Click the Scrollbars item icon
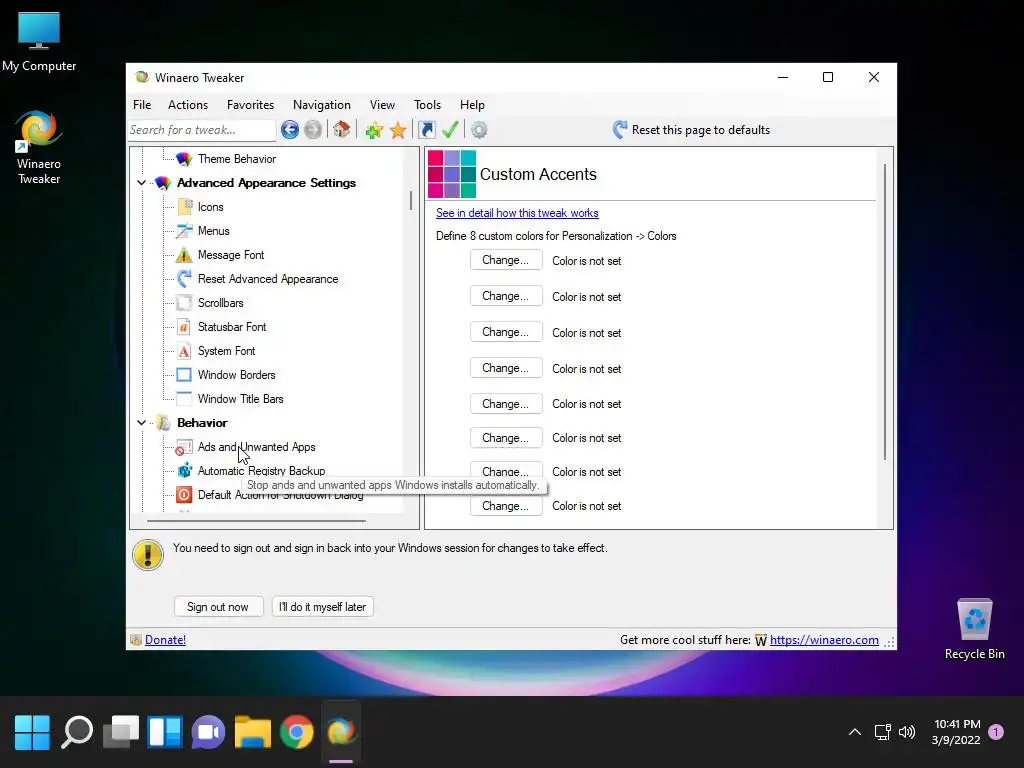 point(185,303)
